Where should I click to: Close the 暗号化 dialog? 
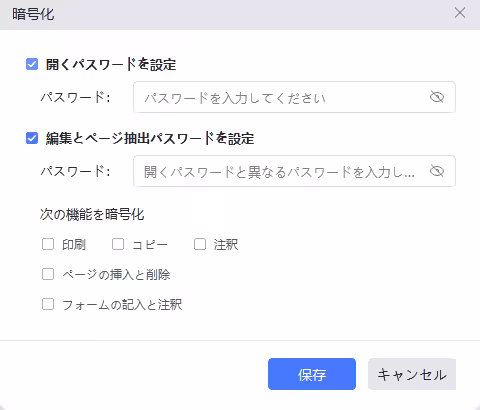[x=460, y=13]
